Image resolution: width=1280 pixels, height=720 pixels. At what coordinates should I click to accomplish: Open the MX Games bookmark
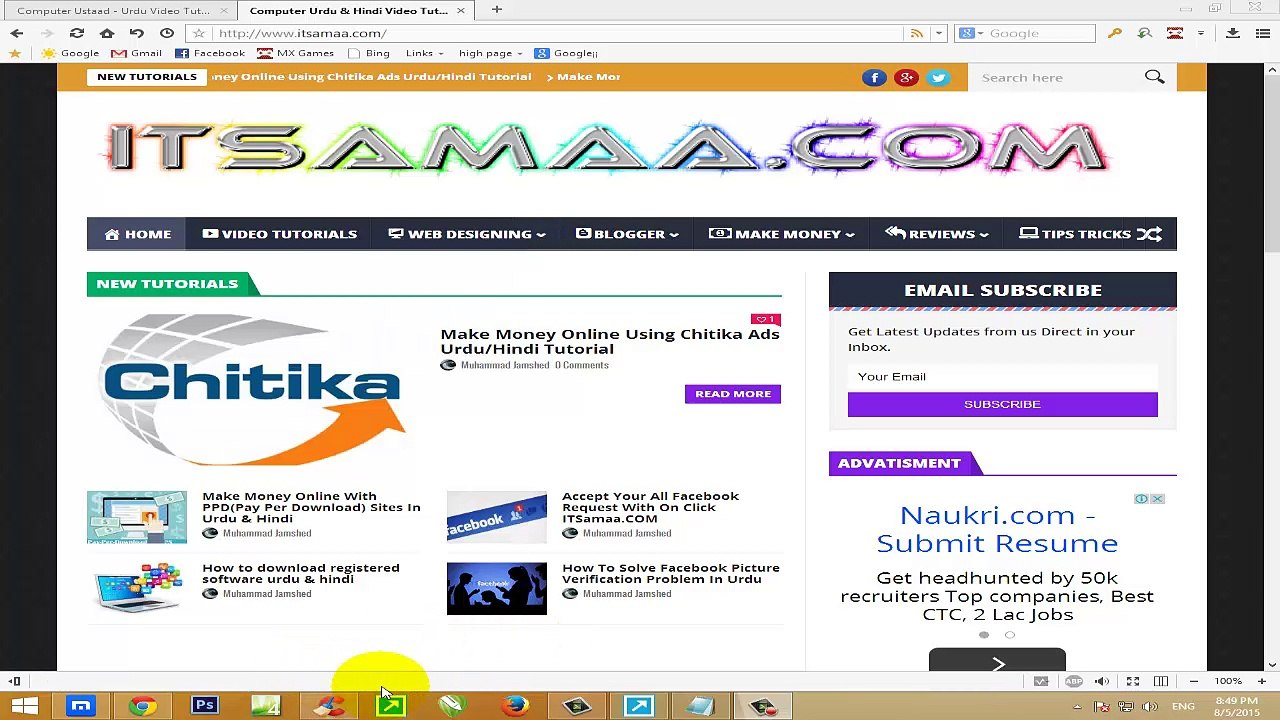(295, 53)
